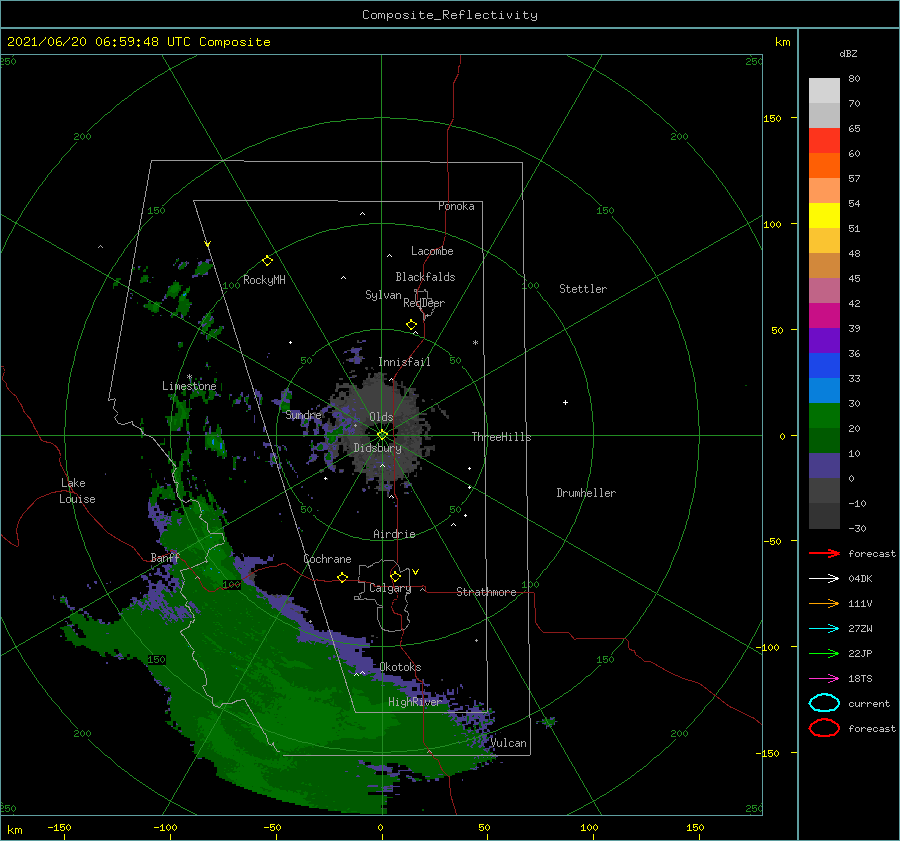
Task: Click the Sylvan town label
Action: point(383,295)
